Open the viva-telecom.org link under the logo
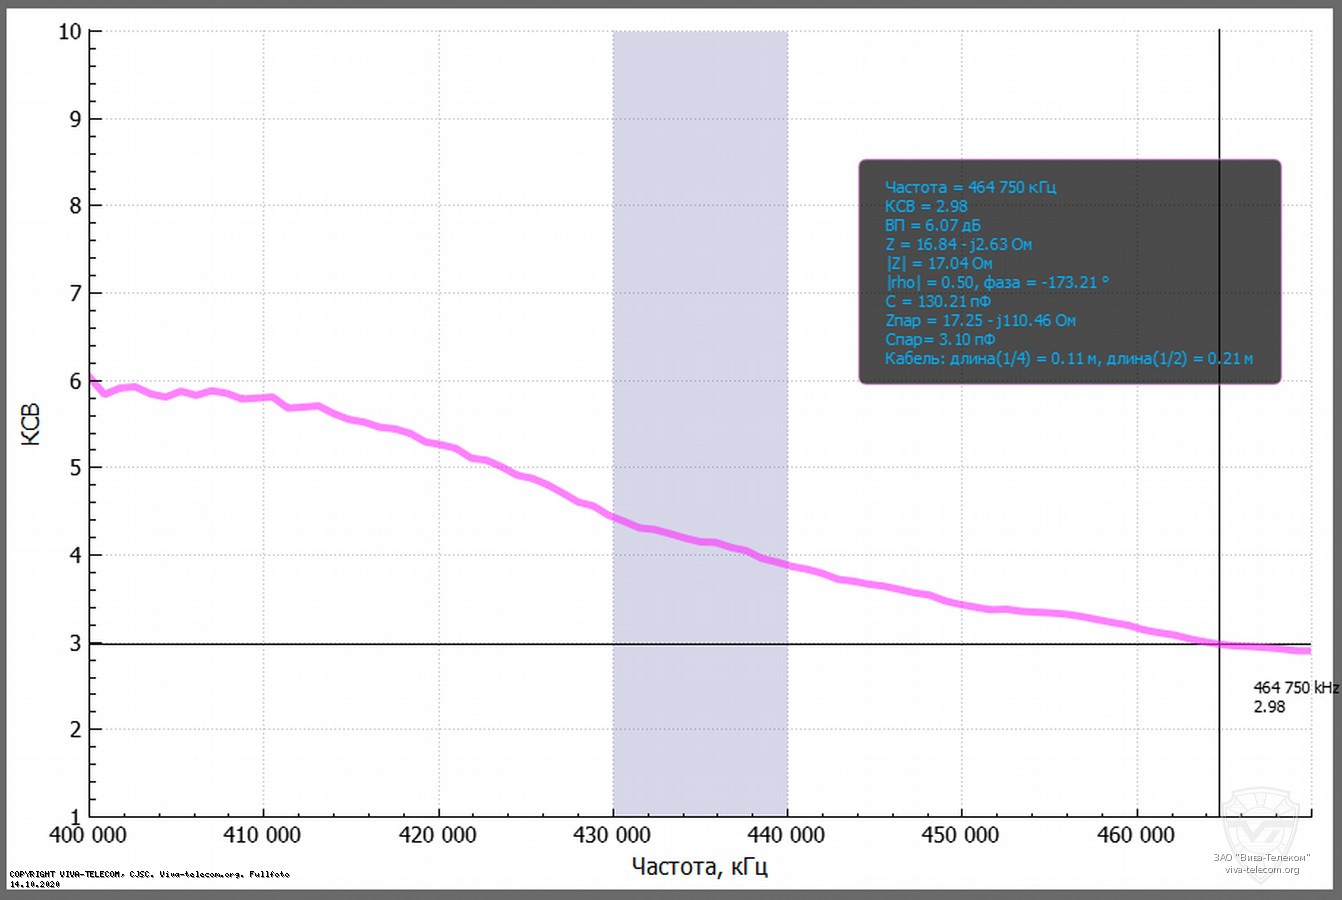This screenshot has height=900, width=1342. click(x=1262, y=870)
